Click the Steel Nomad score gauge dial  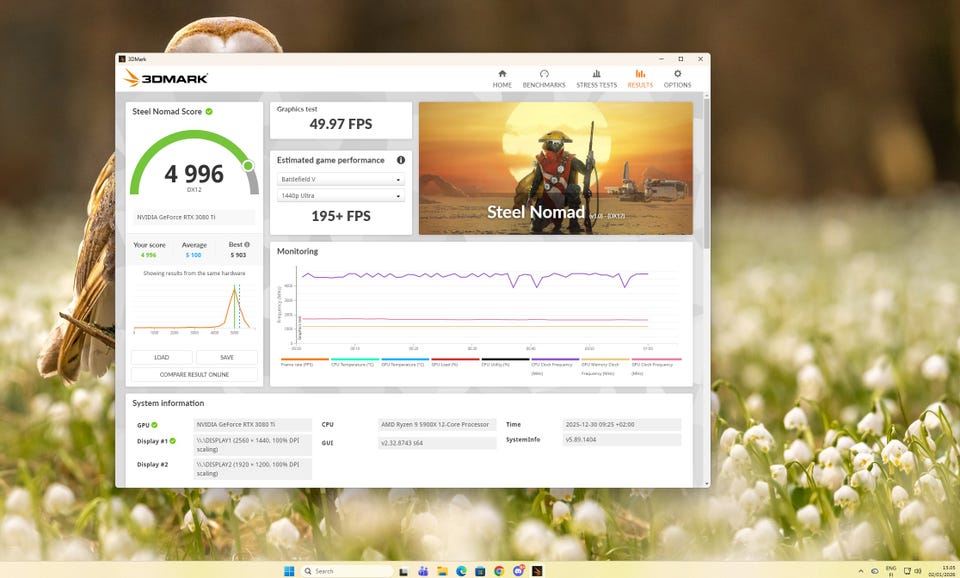(194, 164)
